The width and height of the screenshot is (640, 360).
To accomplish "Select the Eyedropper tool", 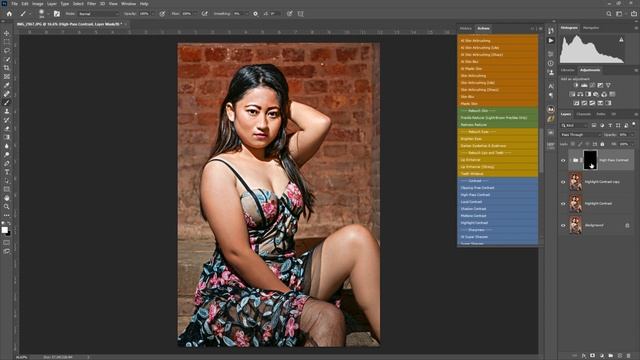I will click(7, 85).
